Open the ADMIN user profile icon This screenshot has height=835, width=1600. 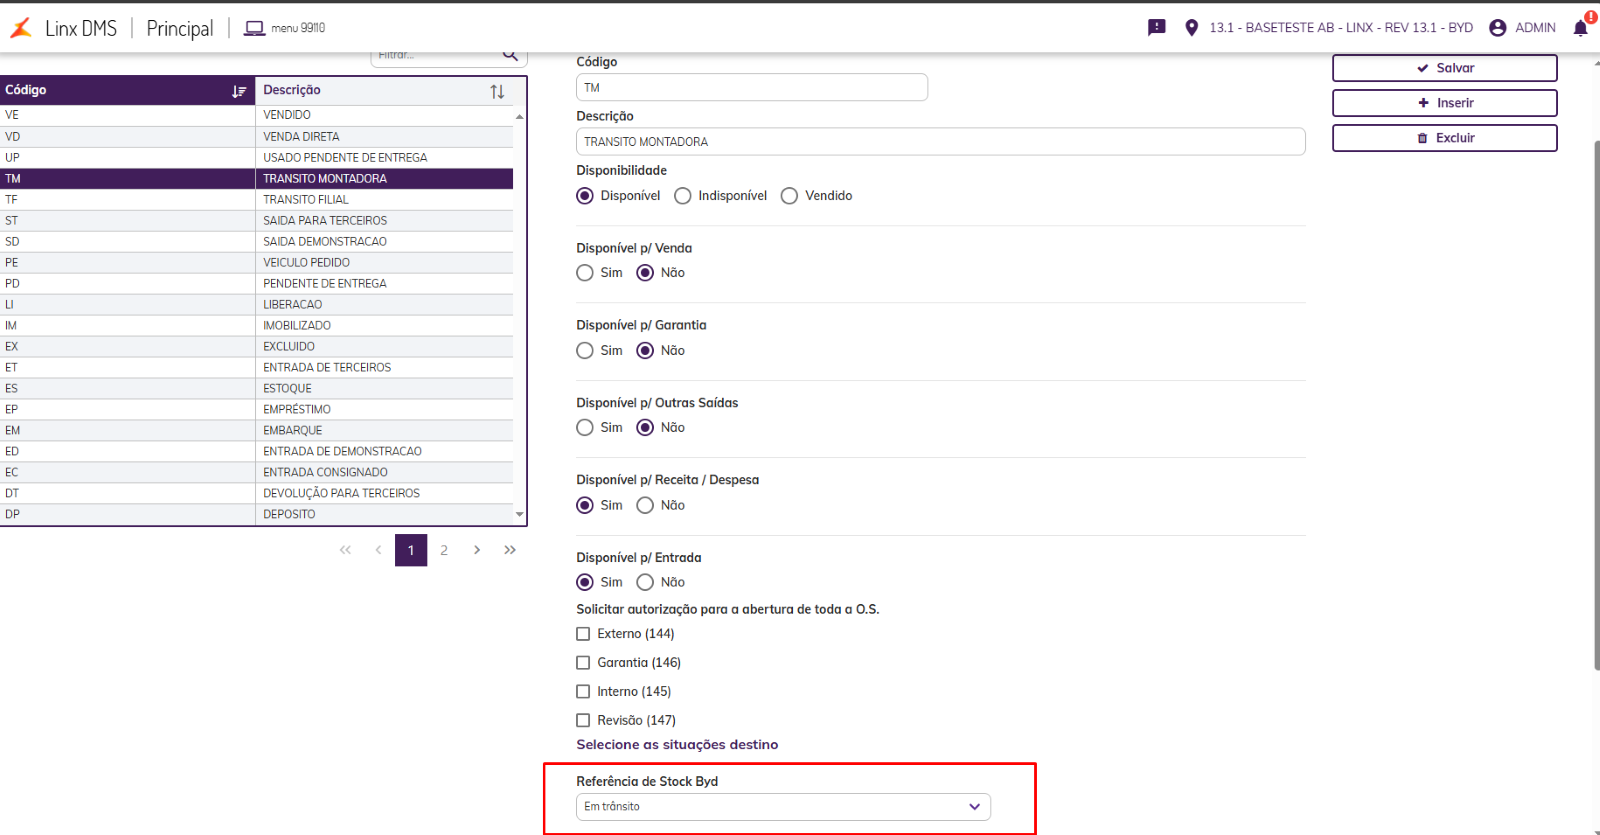tap(1497, 28)
